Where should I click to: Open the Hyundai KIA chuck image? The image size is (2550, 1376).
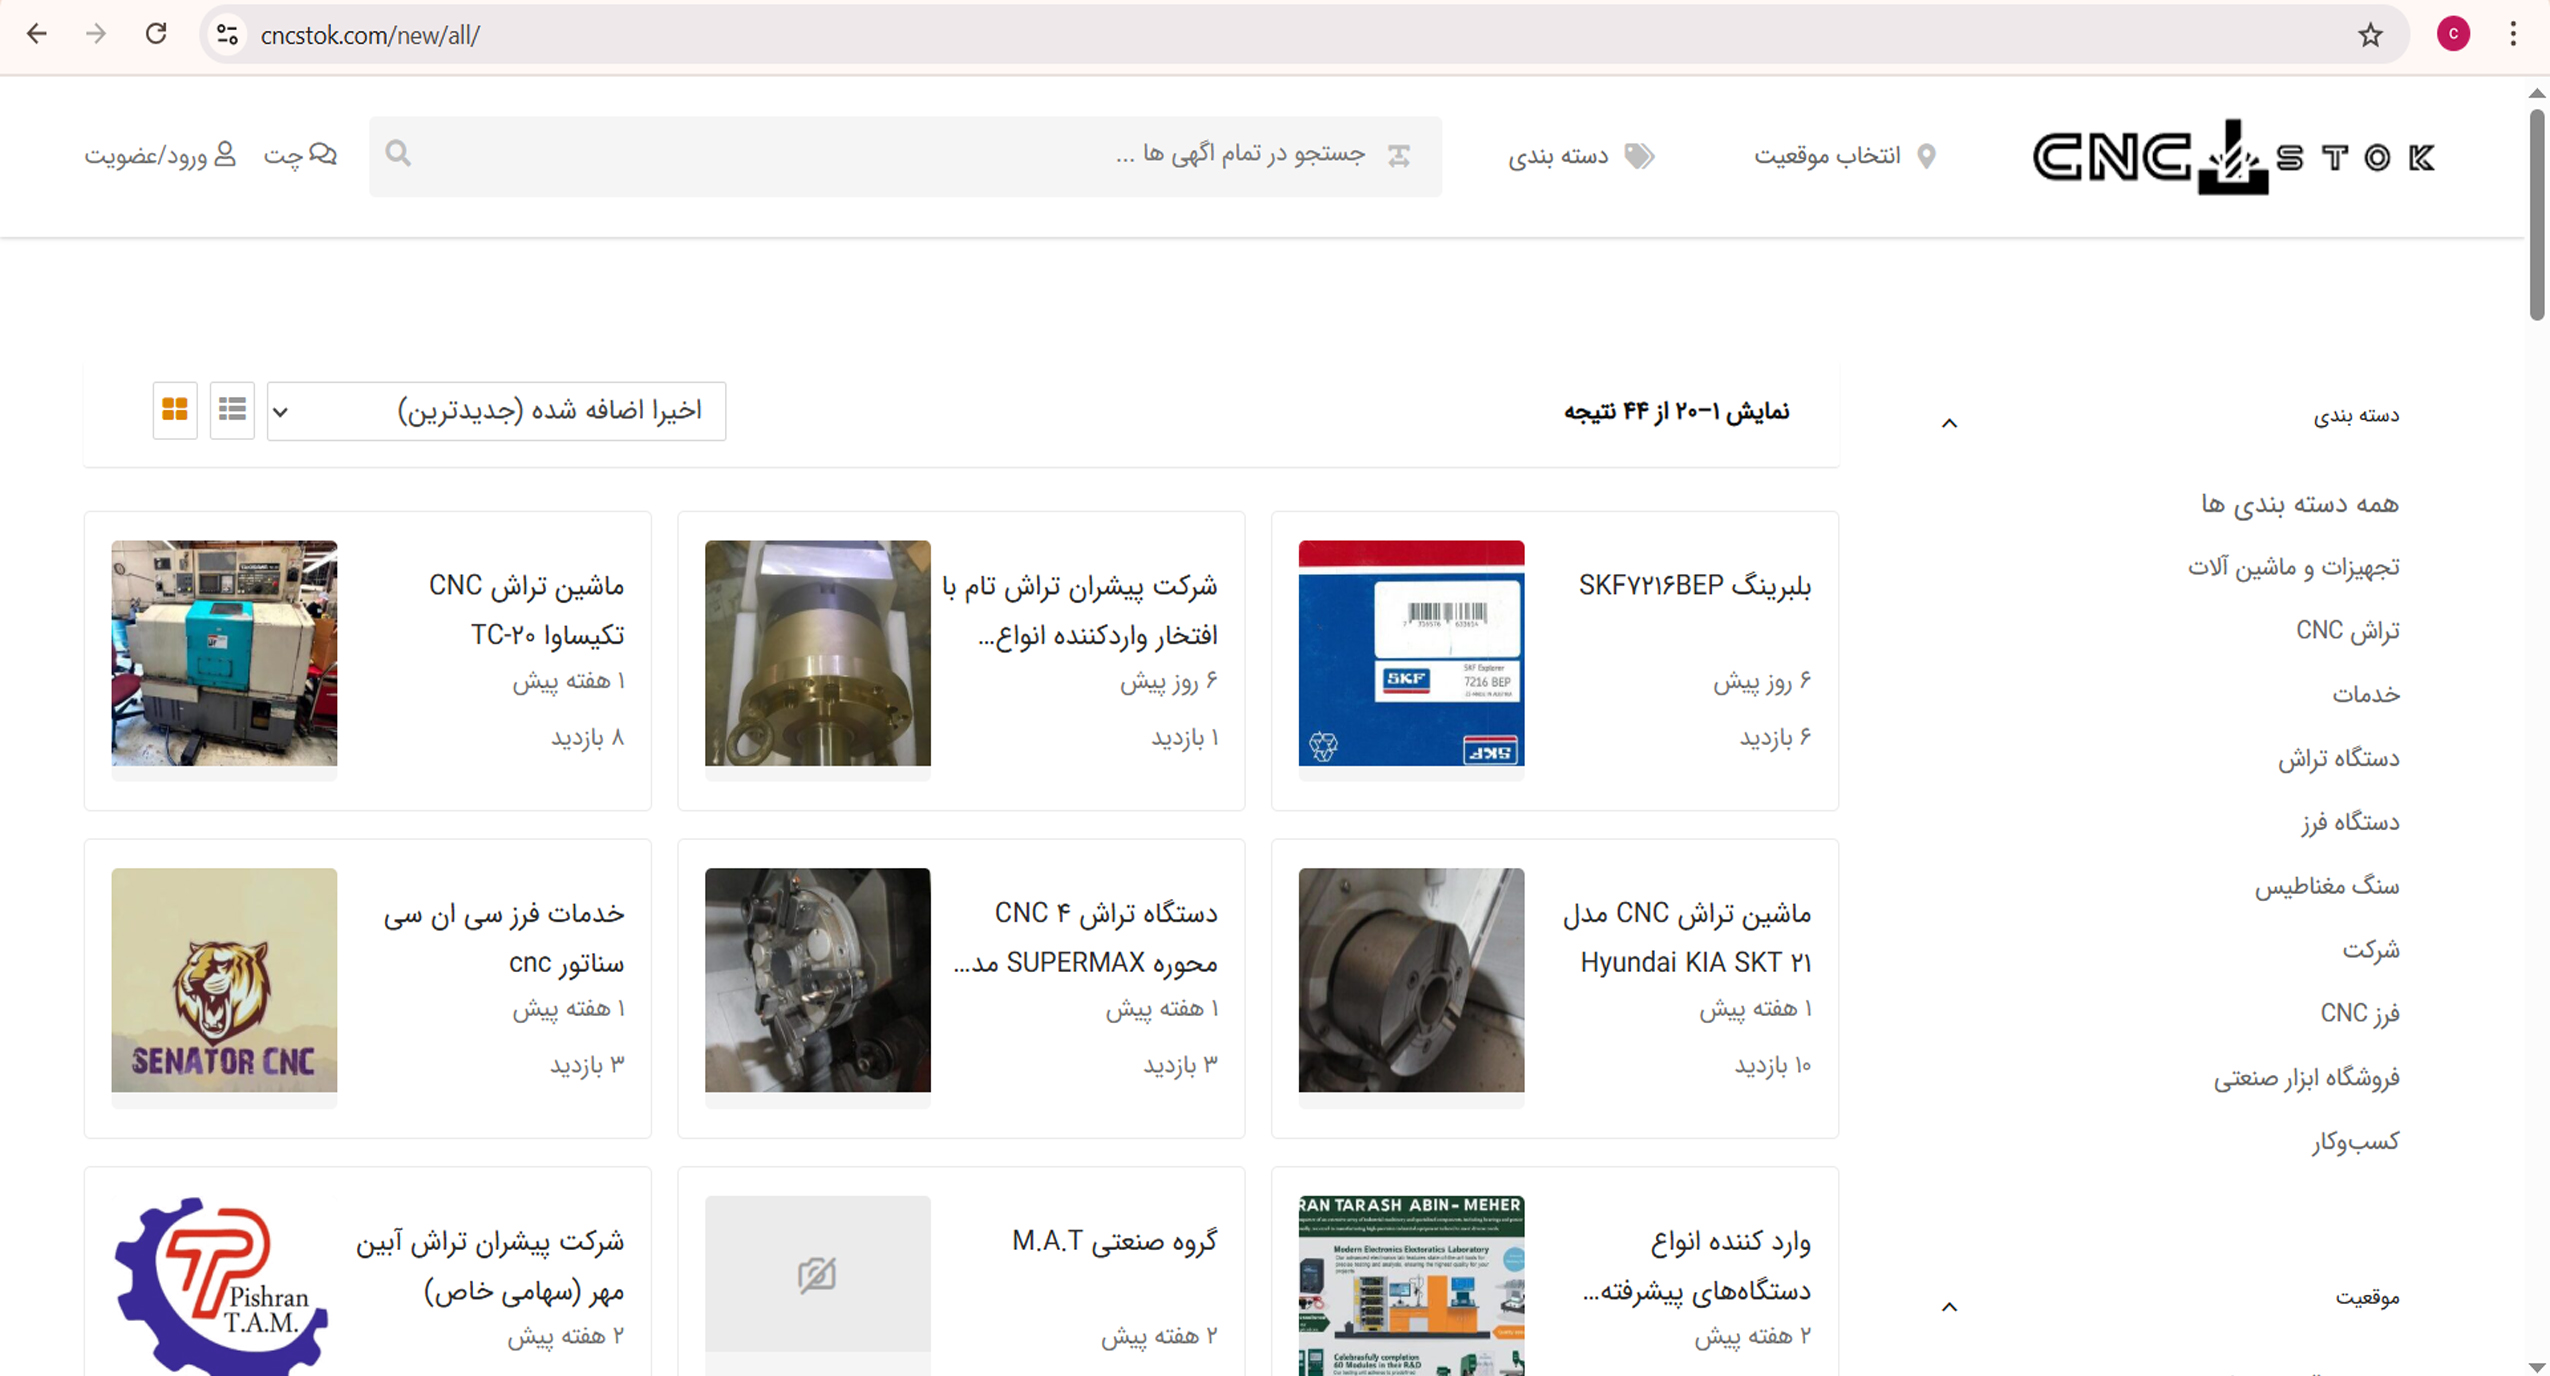pos(1411,980)
